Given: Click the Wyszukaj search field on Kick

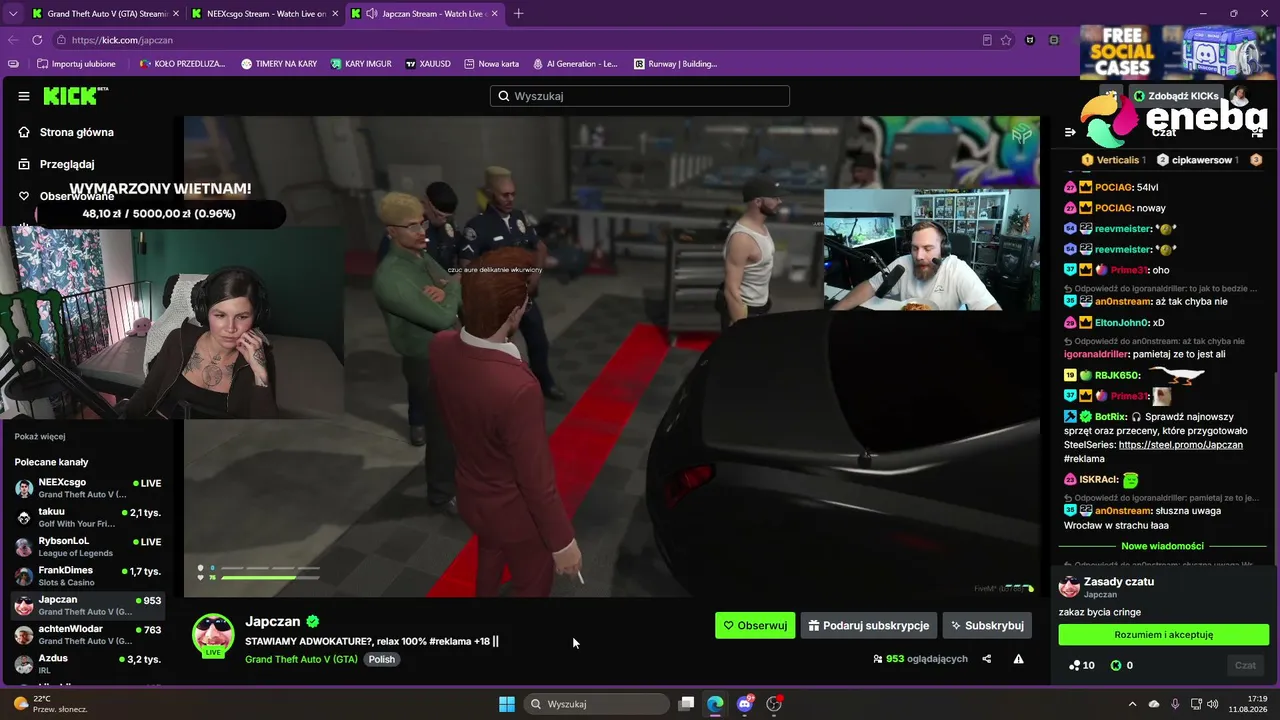Looking at the screenshot, I should tap(640, 96).
